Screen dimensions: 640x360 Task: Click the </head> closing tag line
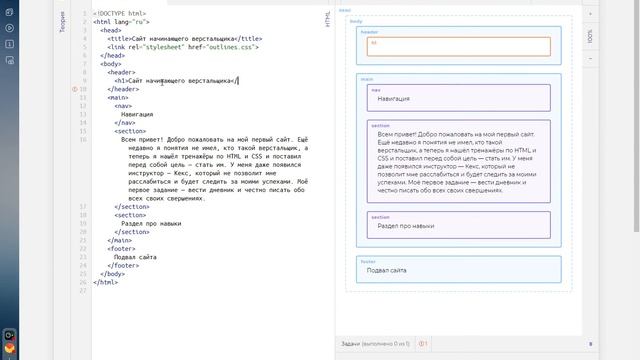tap(112, 56)
